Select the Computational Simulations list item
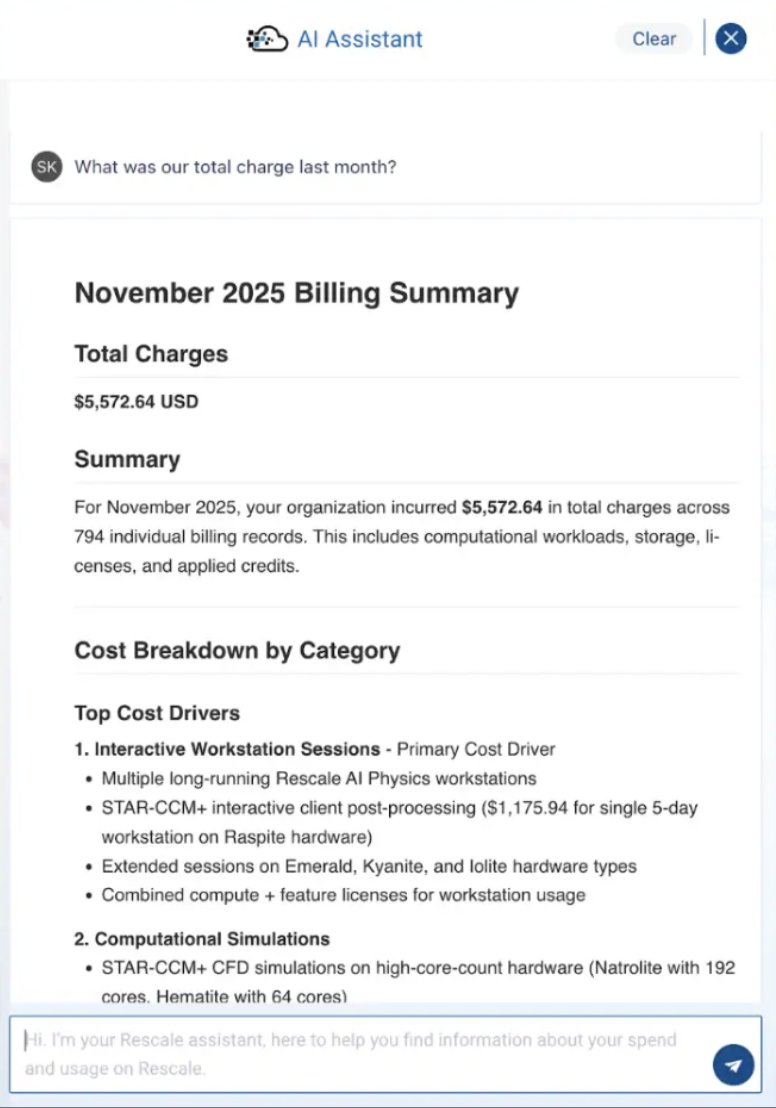The width and height of the screenshot is (776, 1108). 212,939
